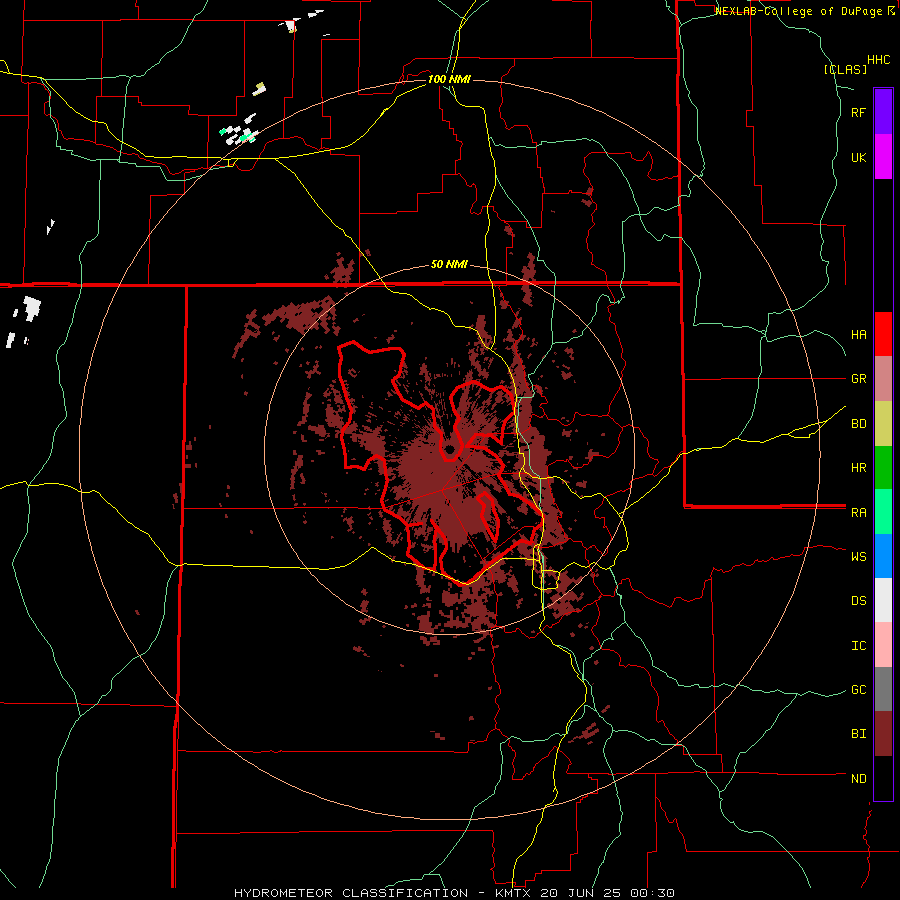Click the UK magenta legend swatch
This screenshot has width=900, height=900.
pyautogui.click(x=883, y=157)
